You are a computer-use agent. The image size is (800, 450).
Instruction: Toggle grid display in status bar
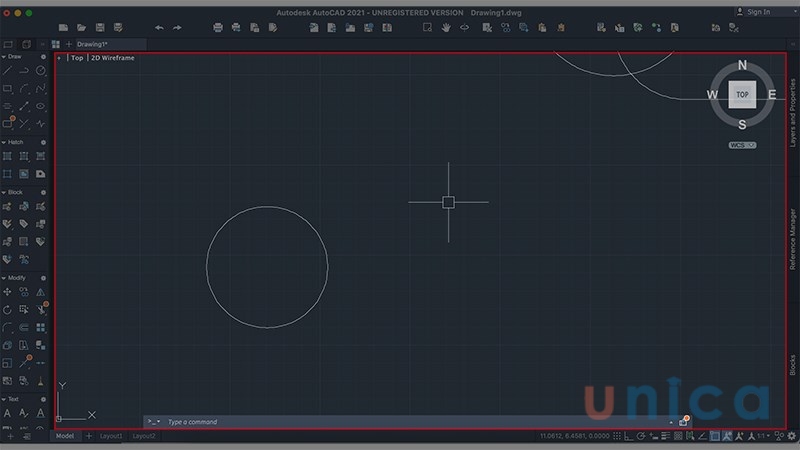point(617,436)
